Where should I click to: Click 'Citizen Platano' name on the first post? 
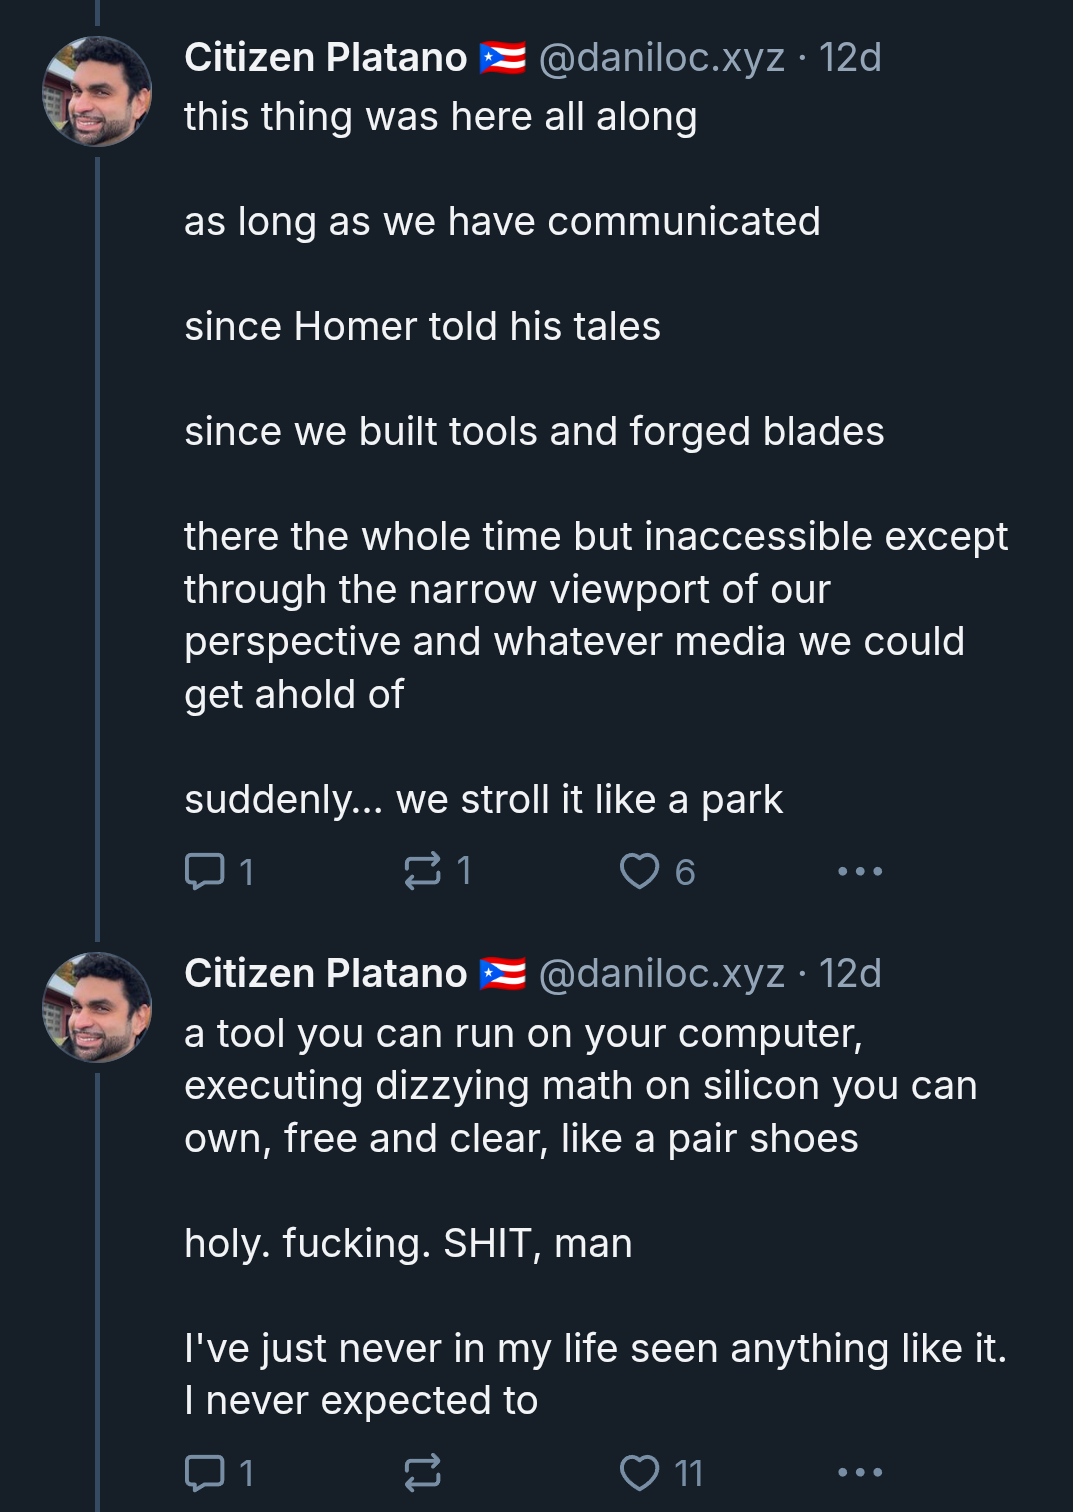coord(326,58)
